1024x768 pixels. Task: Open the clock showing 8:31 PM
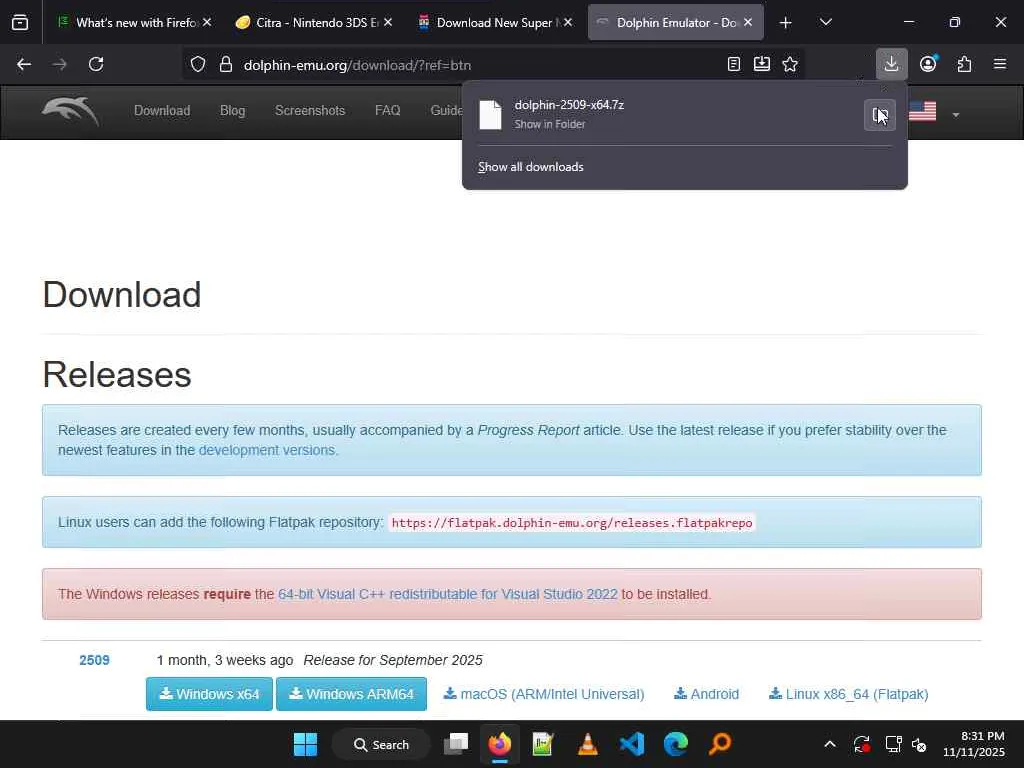pos(974,744)
